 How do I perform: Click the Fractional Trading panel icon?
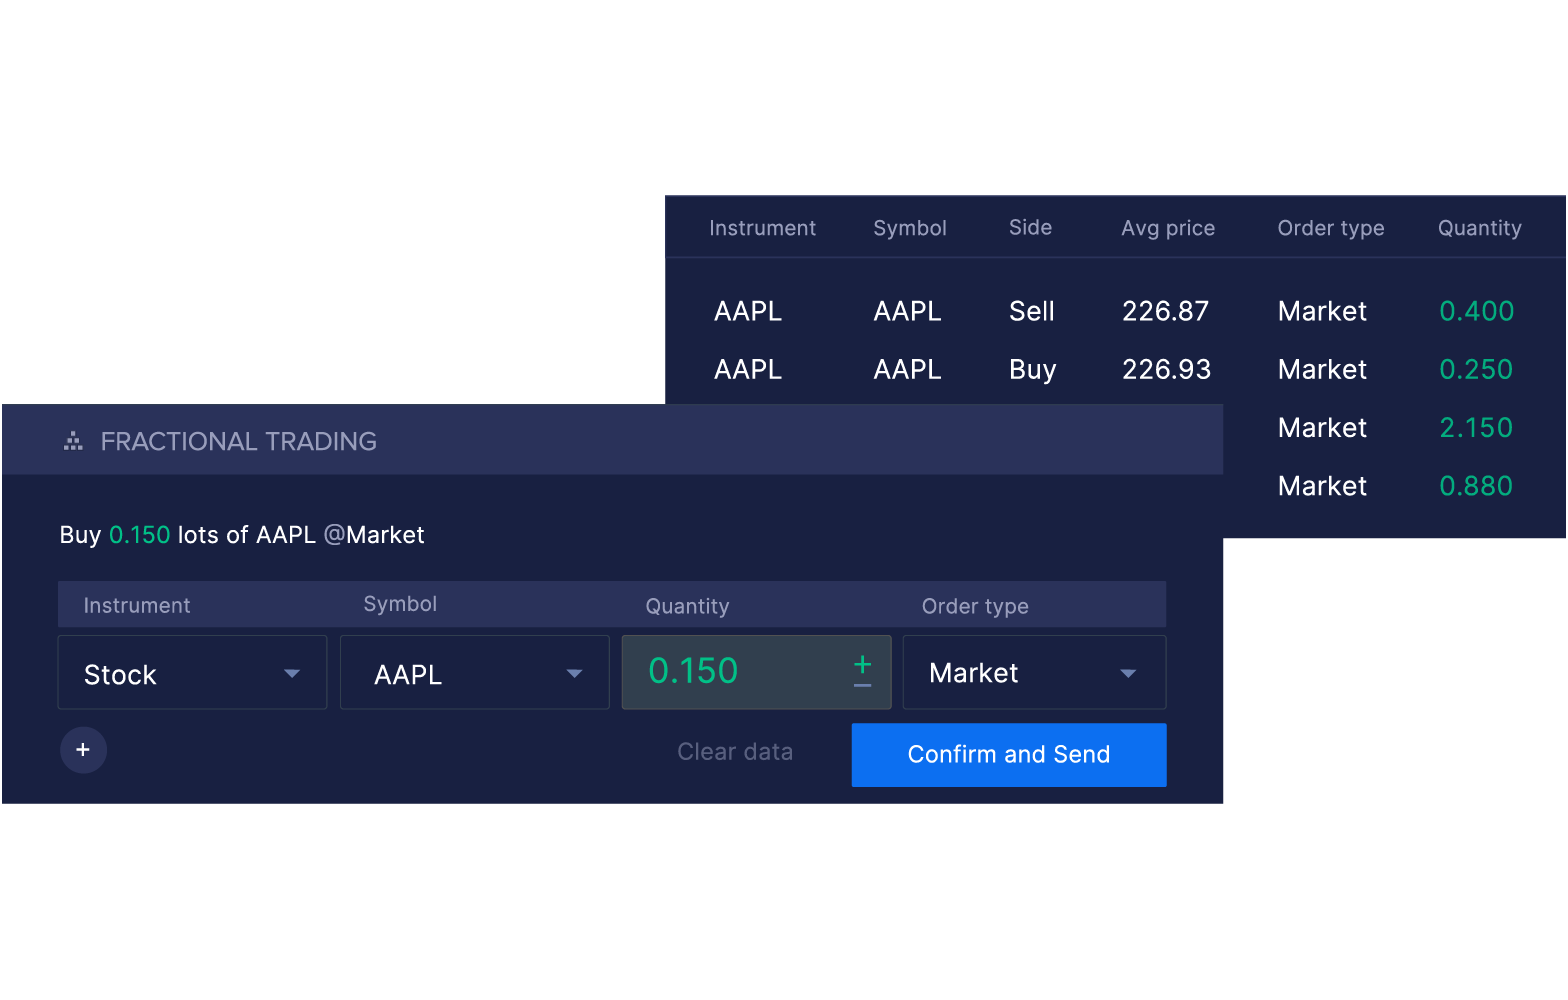(x=73, y=441)
